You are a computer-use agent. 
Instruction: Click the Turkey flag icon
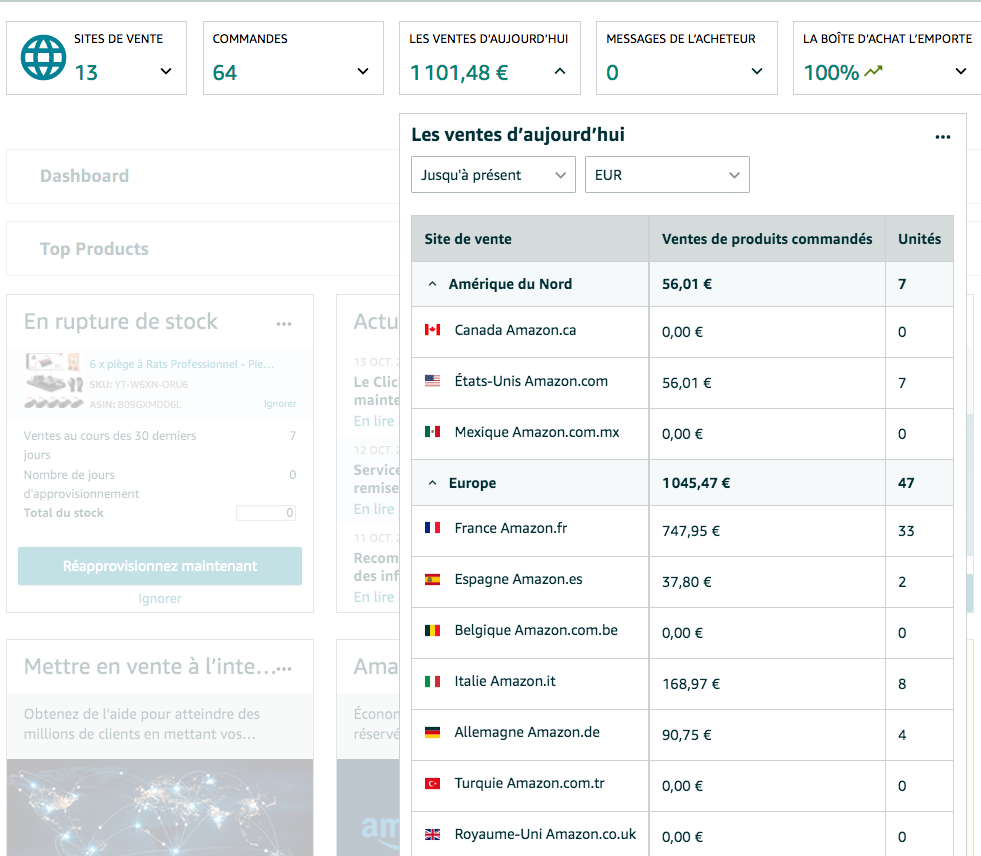(432, 783)
